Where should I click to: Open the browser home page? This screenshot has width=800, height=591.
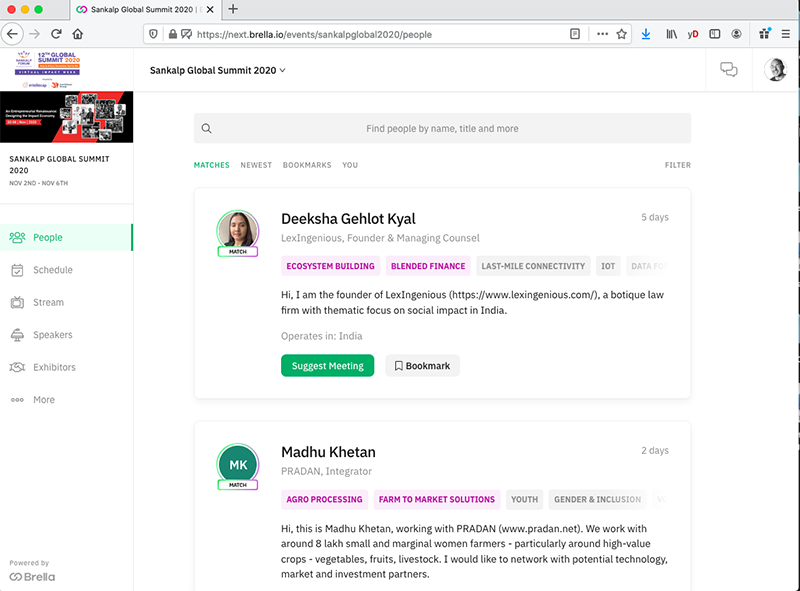coord(78,34)
